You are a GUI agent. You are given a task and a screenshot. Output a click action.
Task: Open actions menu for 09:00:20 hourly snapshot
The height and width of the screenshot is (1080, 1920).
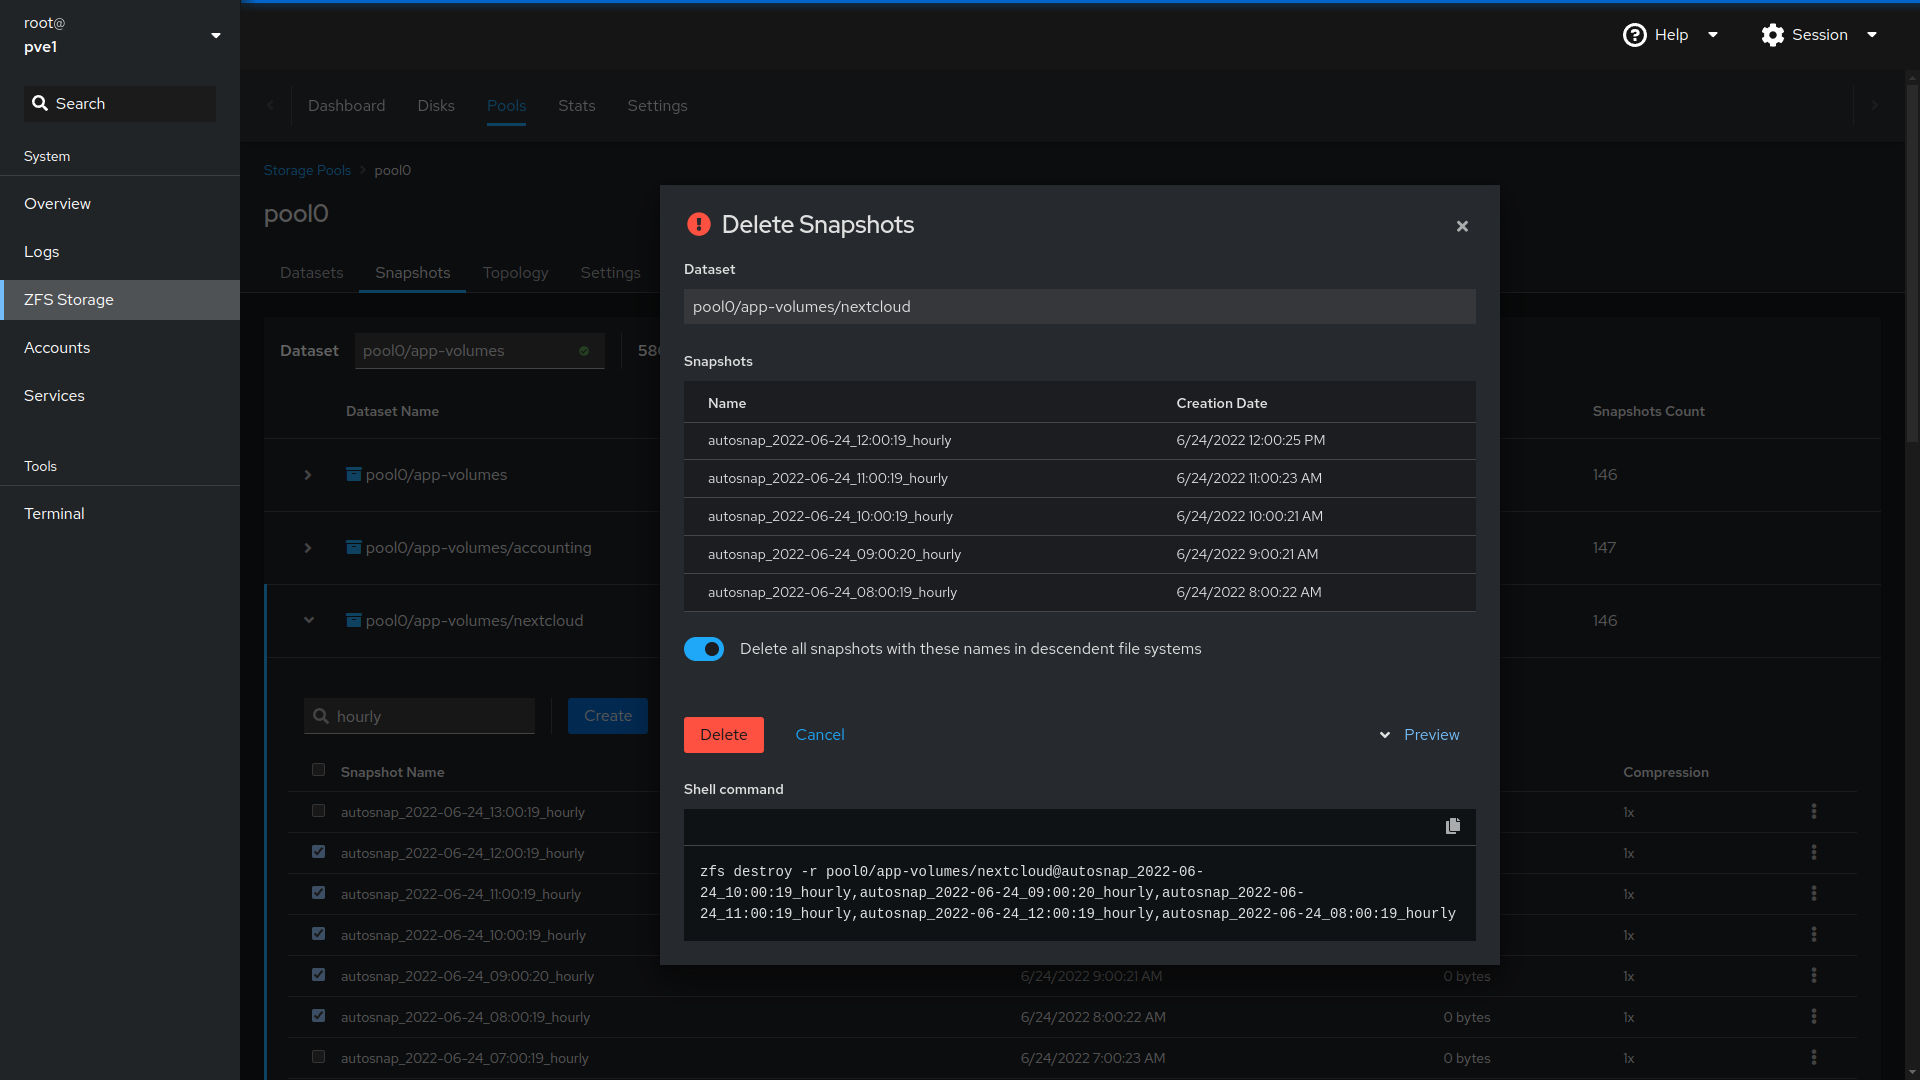pyautogui.click(x=1814, y=975)
